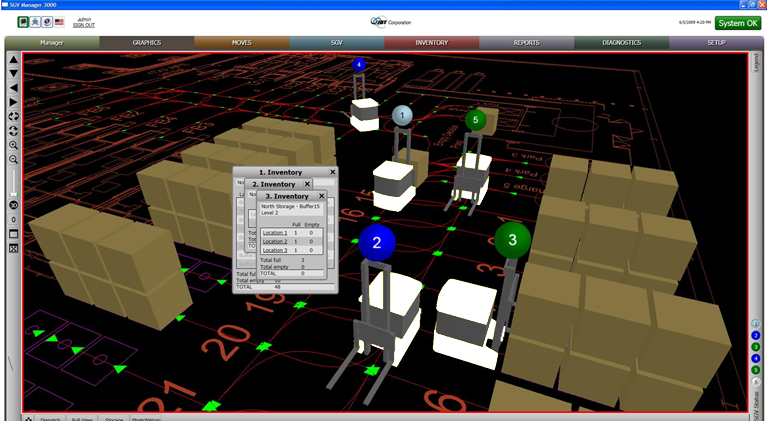Open the DIAGNOSTICS menu tab

[621, 43]
